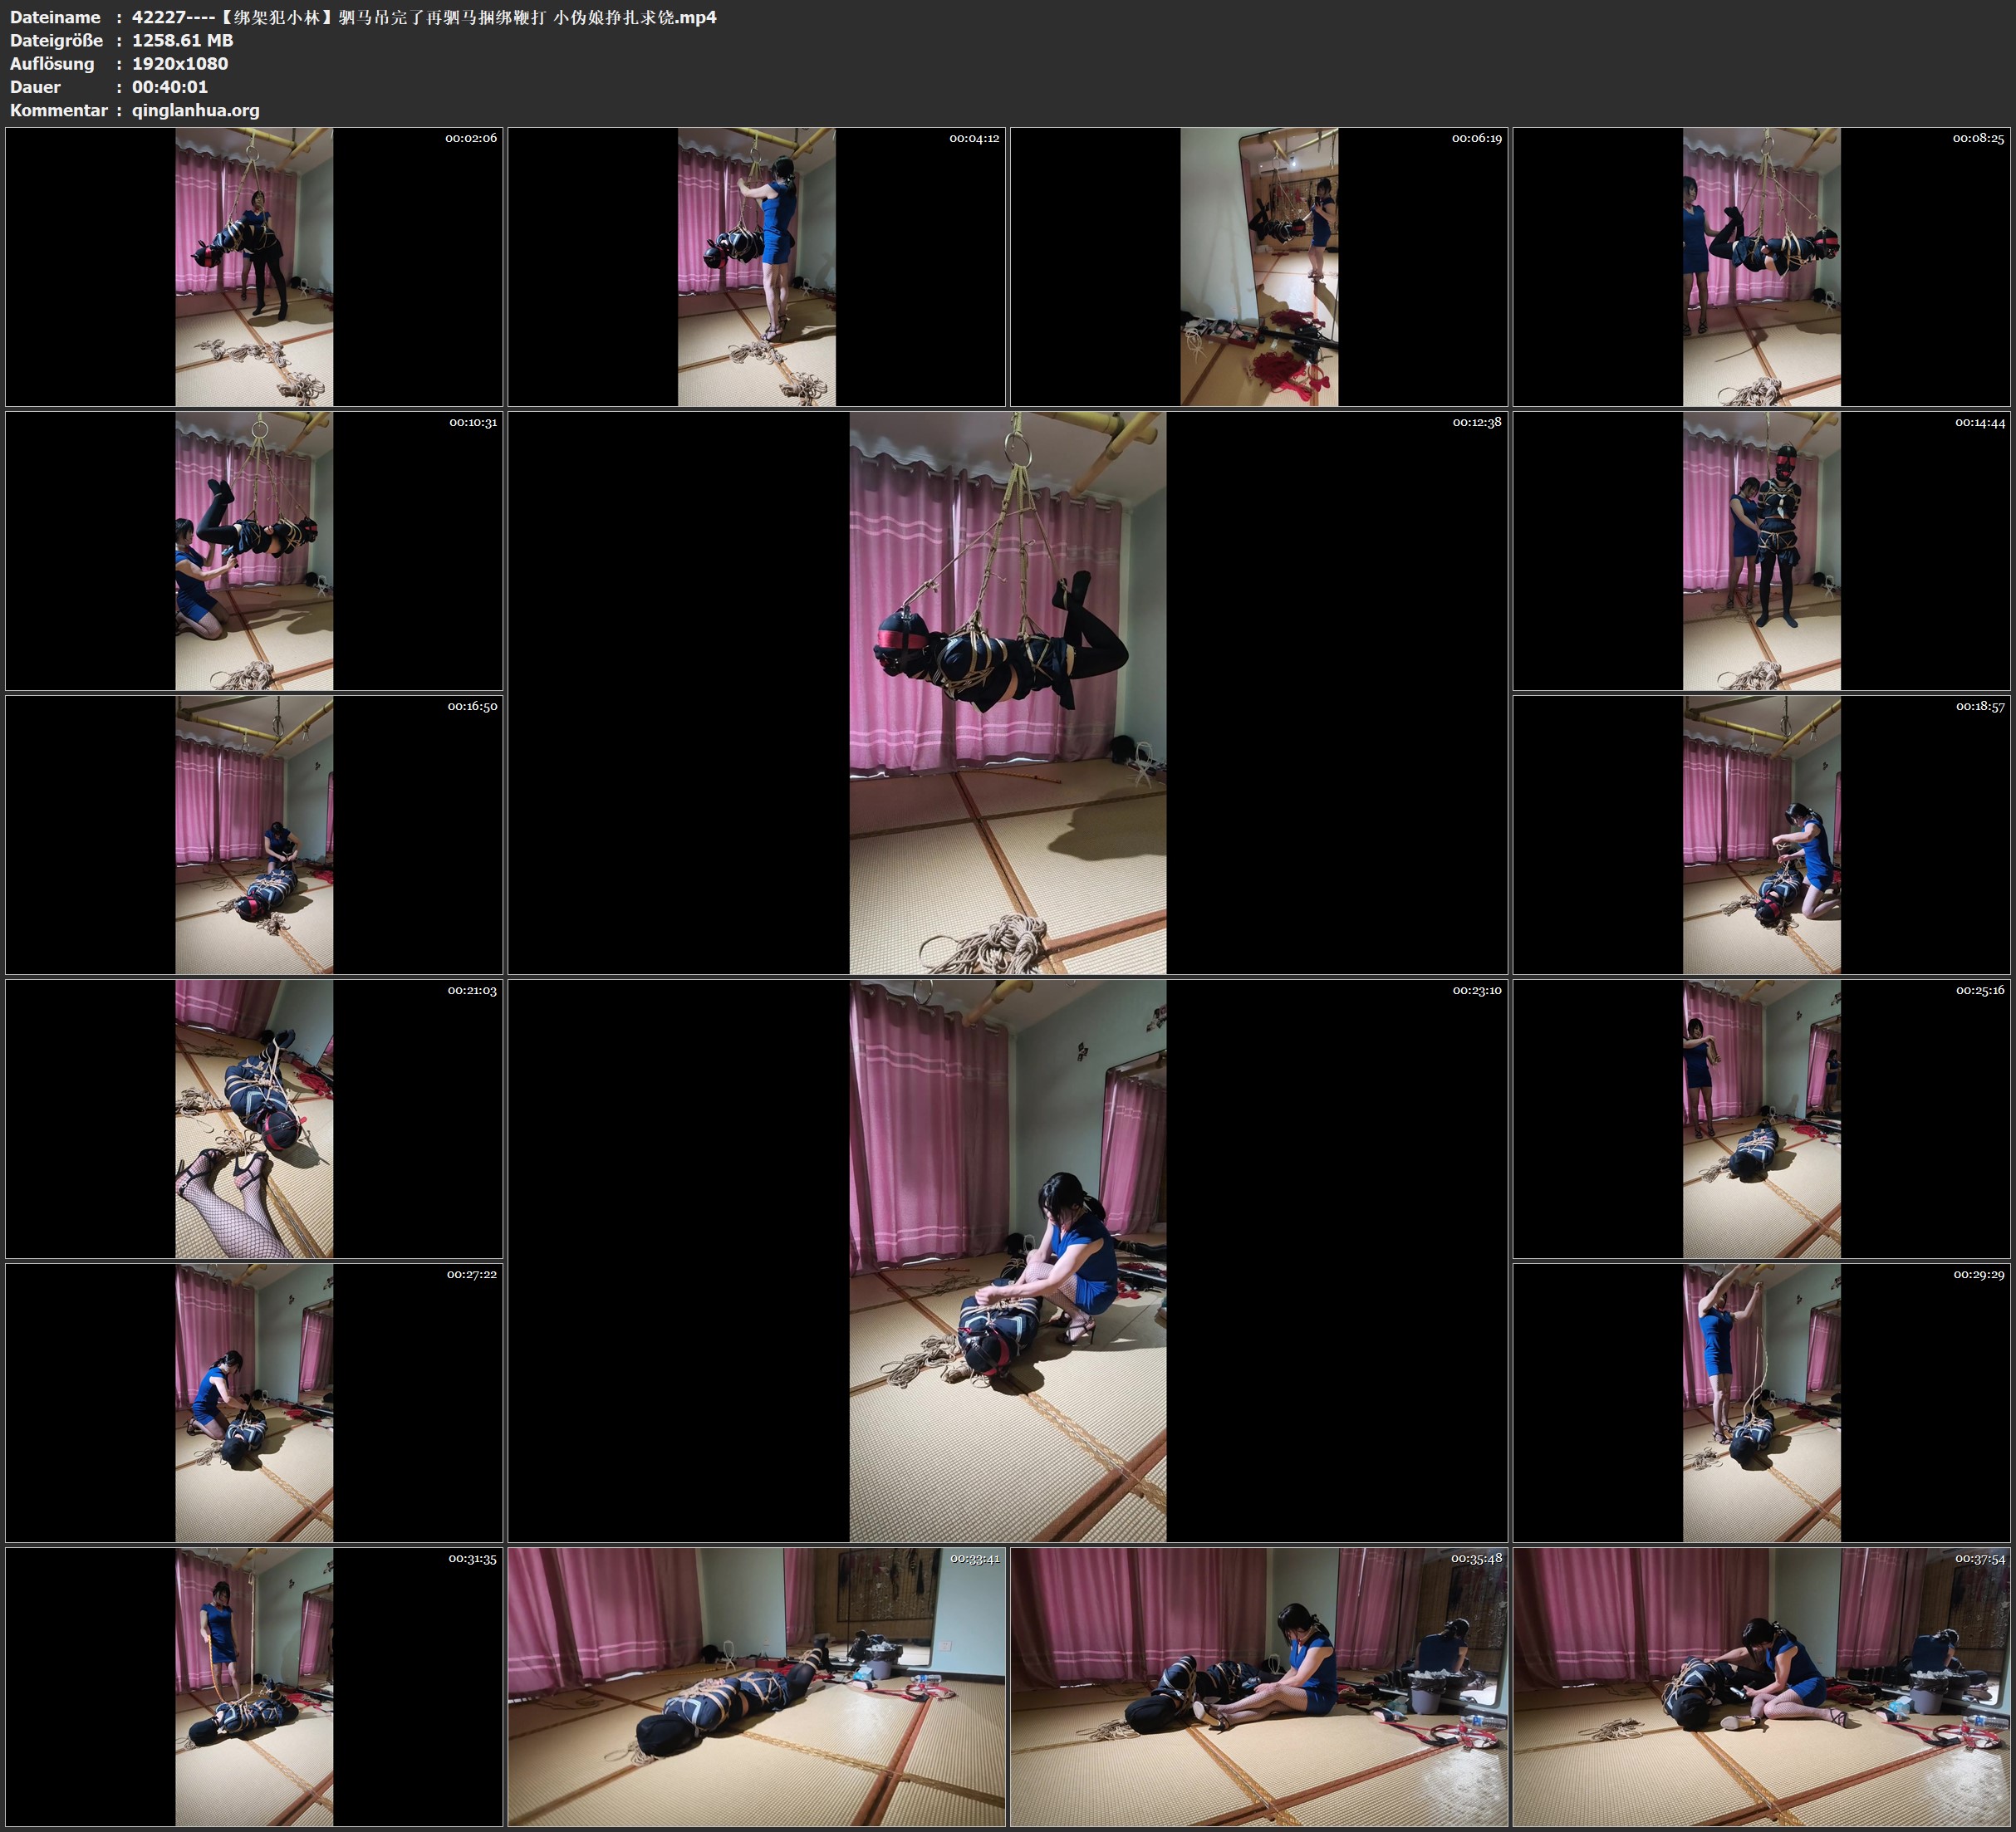Click the thumbnail timestamped 00:14:44
The width and height of the screenshot is (2016, 1832).
pos(1761,551)
